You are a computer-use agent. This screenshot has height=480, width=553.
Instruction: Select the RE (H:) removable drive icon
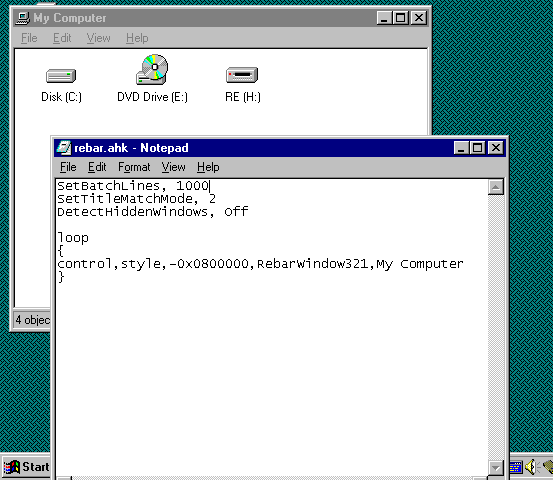pos(242,75)
